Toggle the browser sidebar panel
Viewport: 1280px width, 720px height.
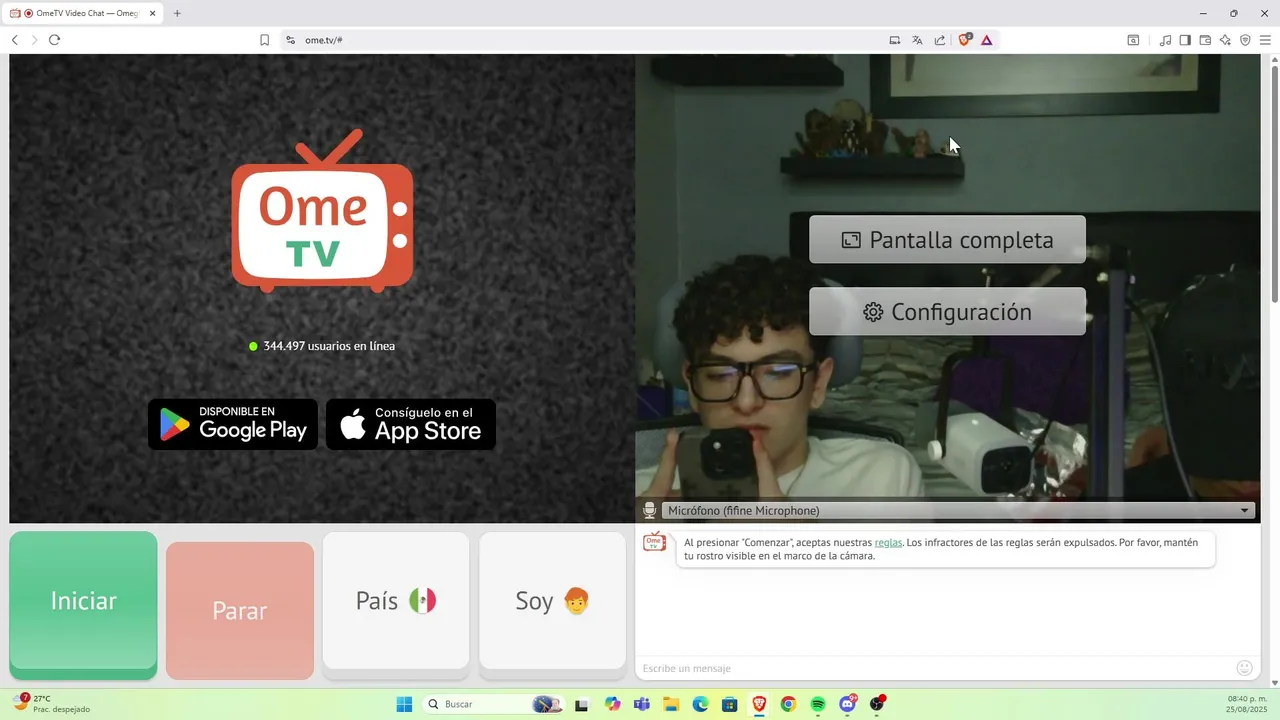[1185, 40]
